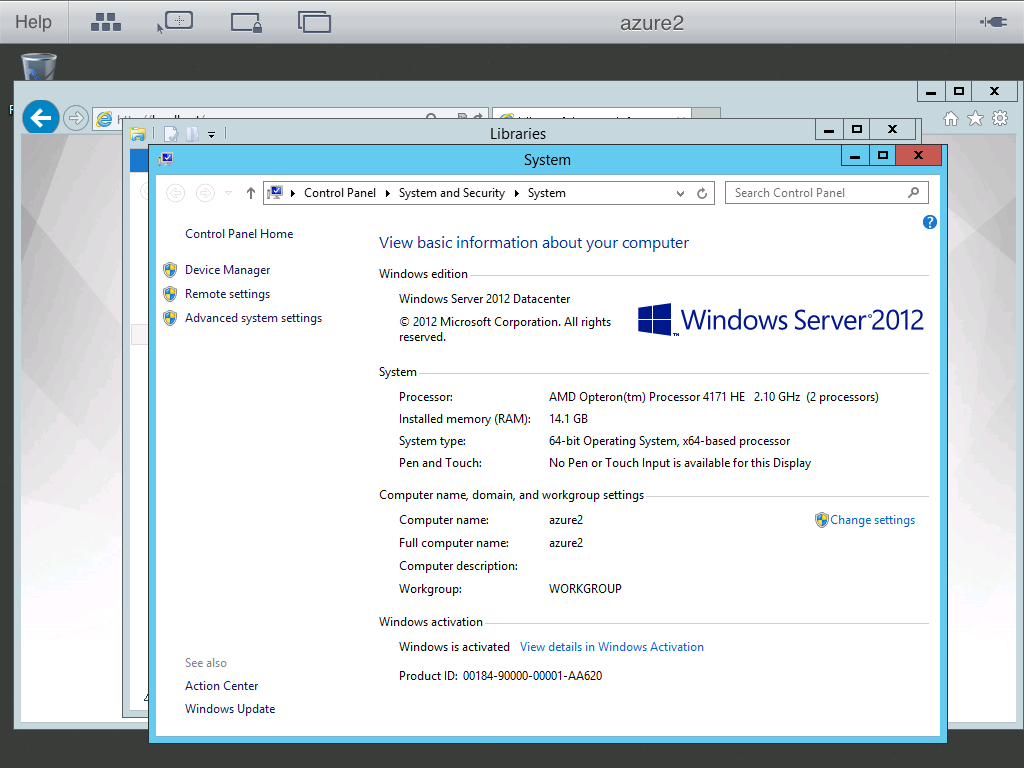Screen dimensions: 1024x768
Task: Expand the arrow before Control Panel breadcrumb
Action: 293,193
